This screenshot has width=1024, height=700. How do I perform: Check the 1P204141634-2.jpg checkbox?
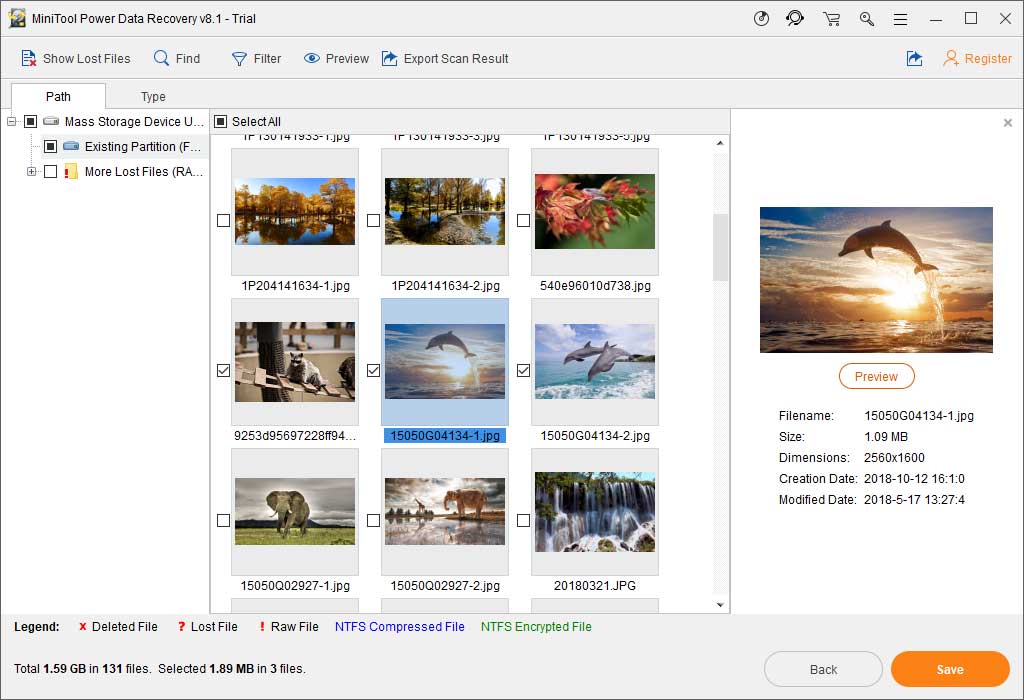pos(374,221)
